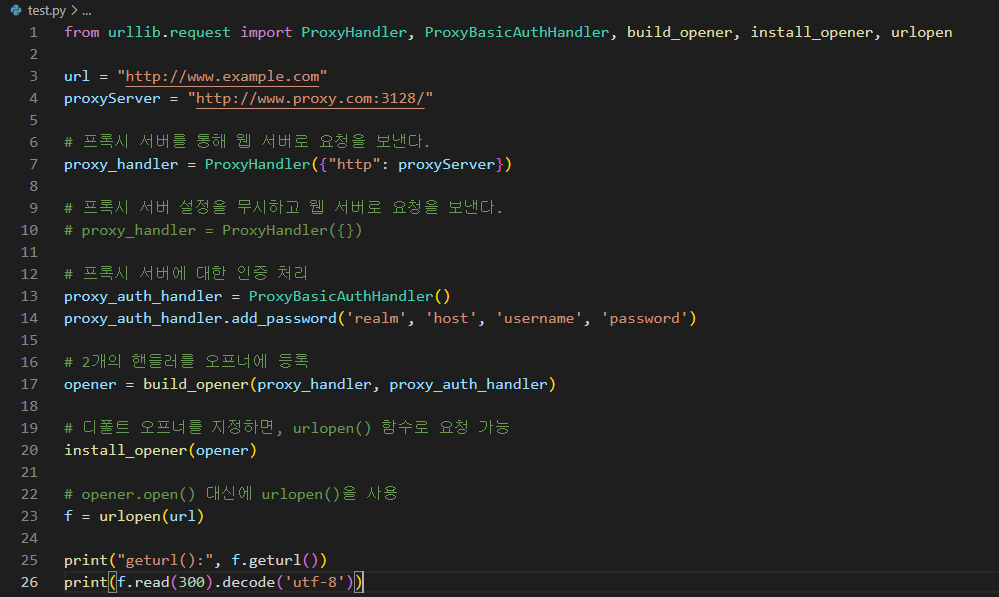Click line number 13 in gutter
Image resolution: width=999 pixels, height=597 pixels.
click(x=29, y=296)
